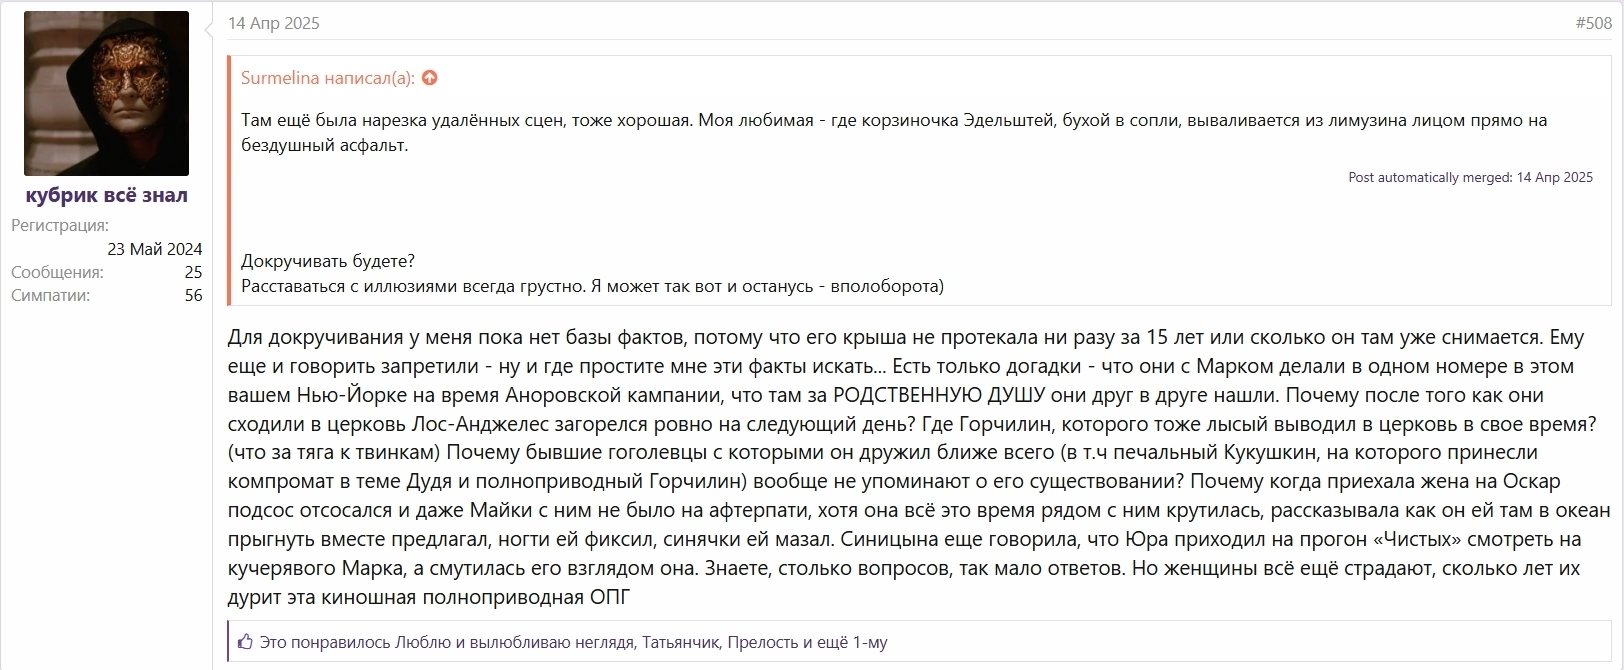The image size is (1624, 670).
Task: View the user's 25 messages count
Action: coord(193,272)
